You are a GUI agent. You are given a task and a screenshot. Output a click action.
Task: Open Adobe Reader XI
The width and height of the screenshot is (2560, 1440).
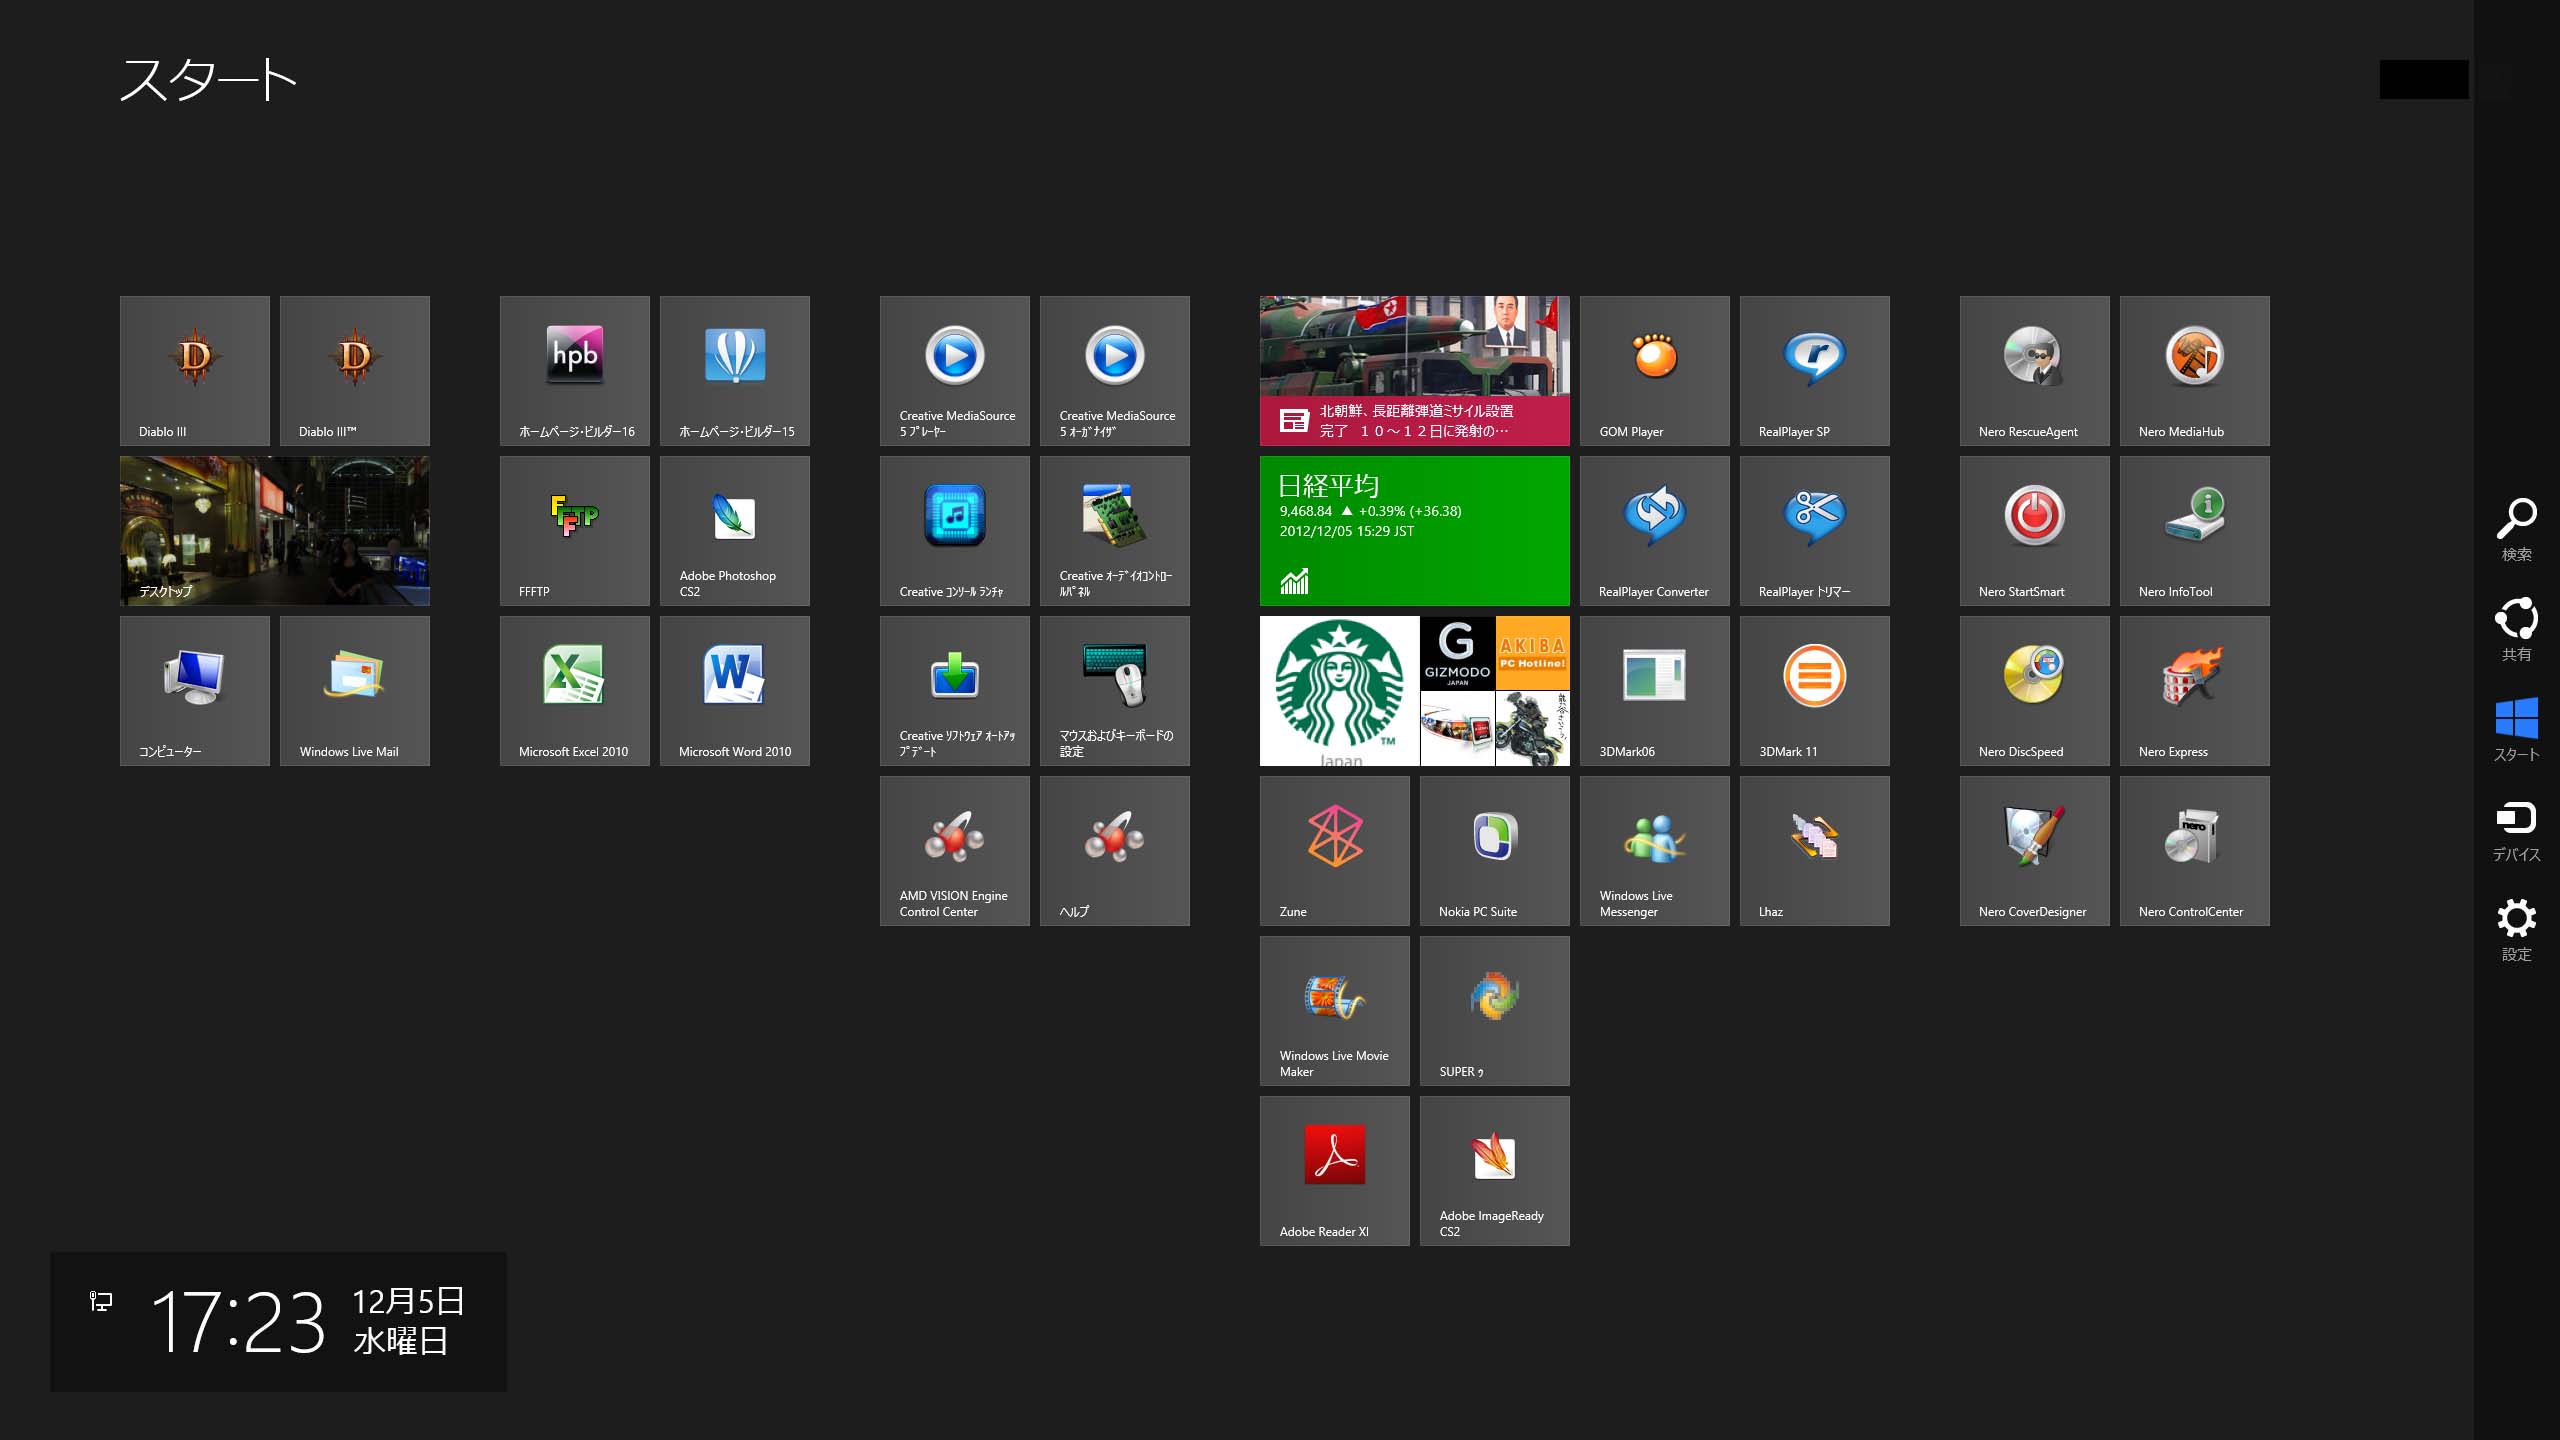(1335, 1171)
